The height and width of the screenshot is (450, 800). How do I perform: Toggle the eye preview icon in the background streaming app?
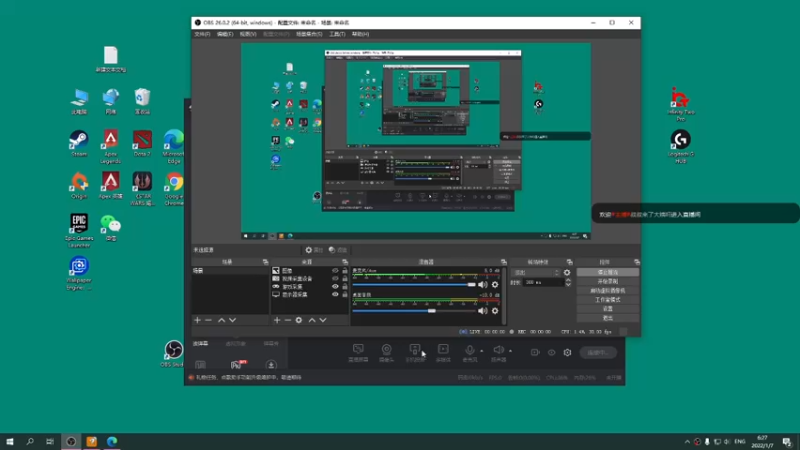point(552,353)
